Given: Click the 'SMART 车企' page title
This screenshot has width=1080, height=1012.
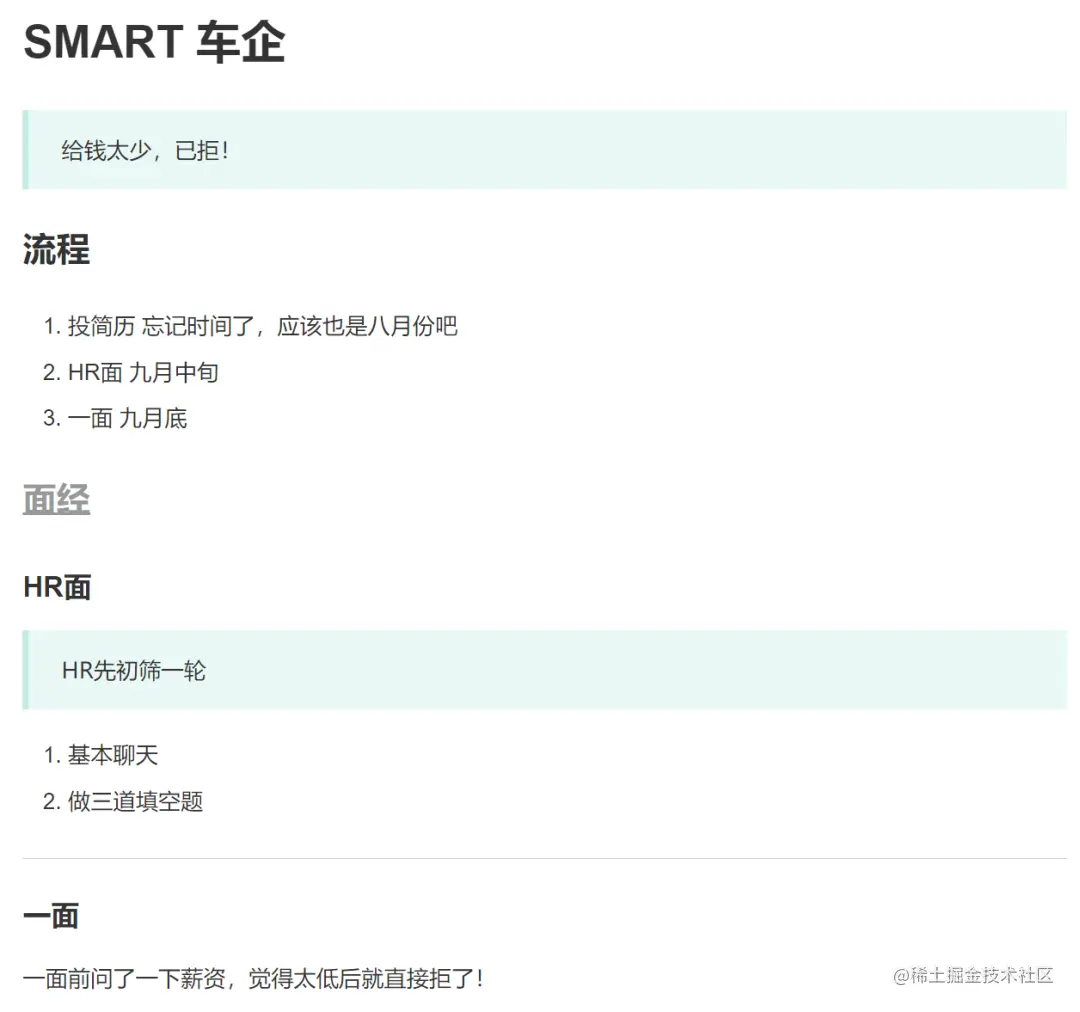Looking at the screenshot, I should pos(154,42).
